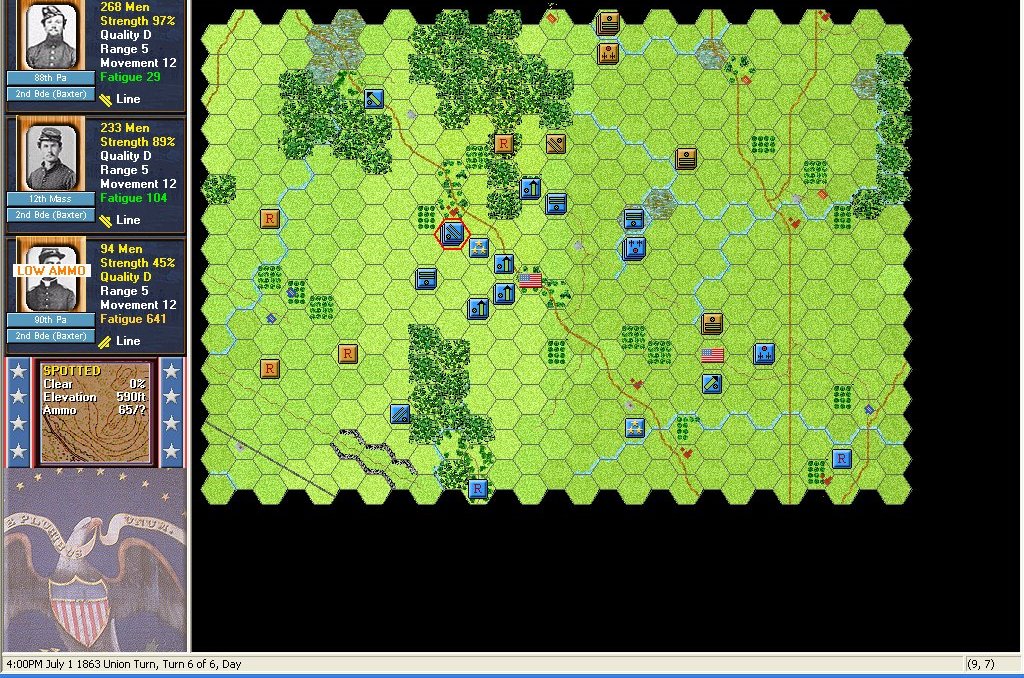Click the 88th Pa commander portrait
Screen dimensions: 1024x678
[51, 36]
